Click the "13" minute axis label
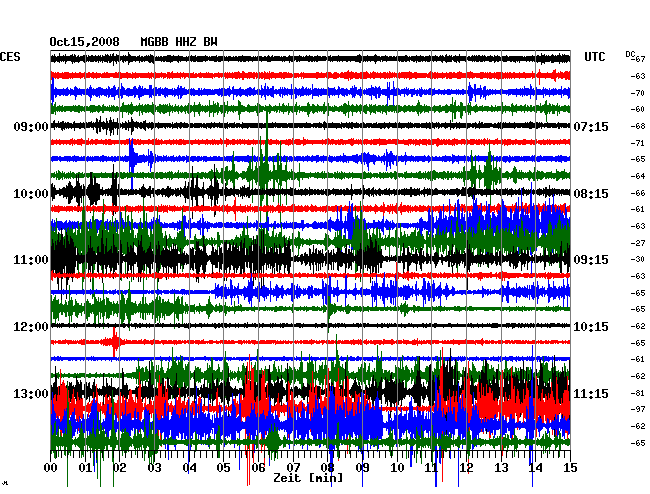This screenshot has width=650, height=494. click(x=501, y=468)
